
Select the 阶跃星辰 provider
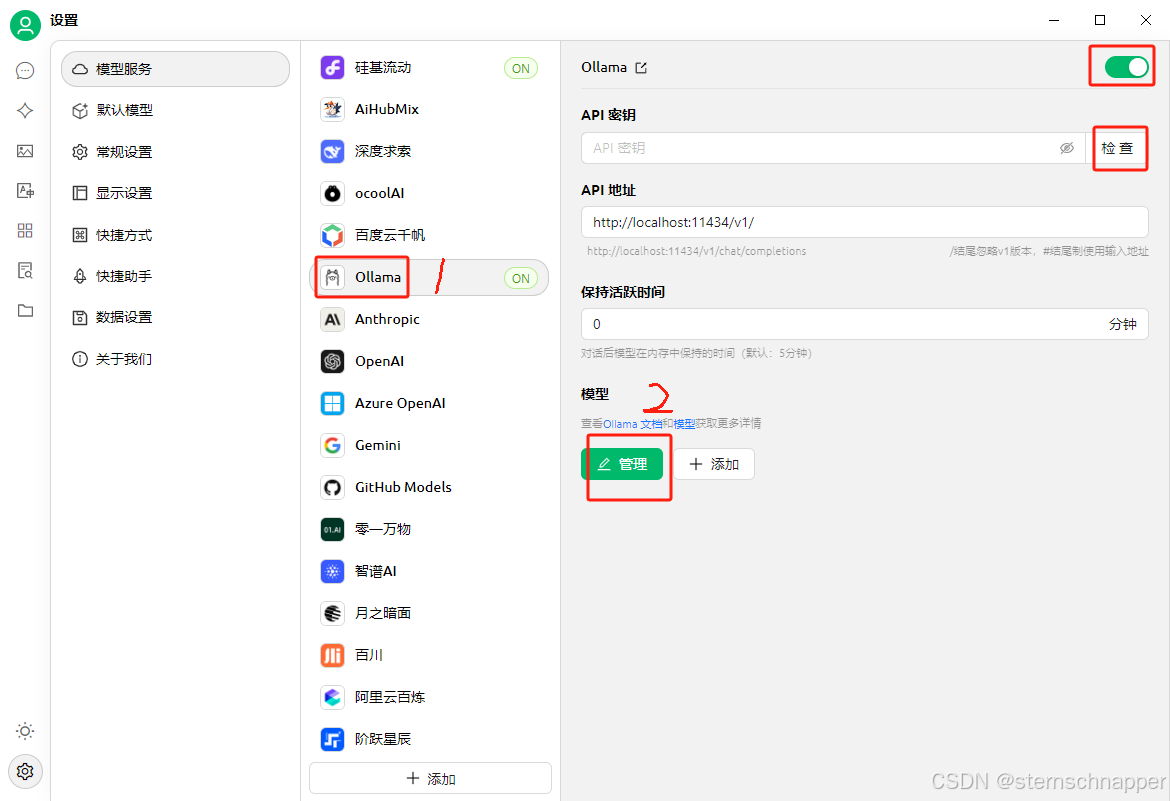pos(429,739)
